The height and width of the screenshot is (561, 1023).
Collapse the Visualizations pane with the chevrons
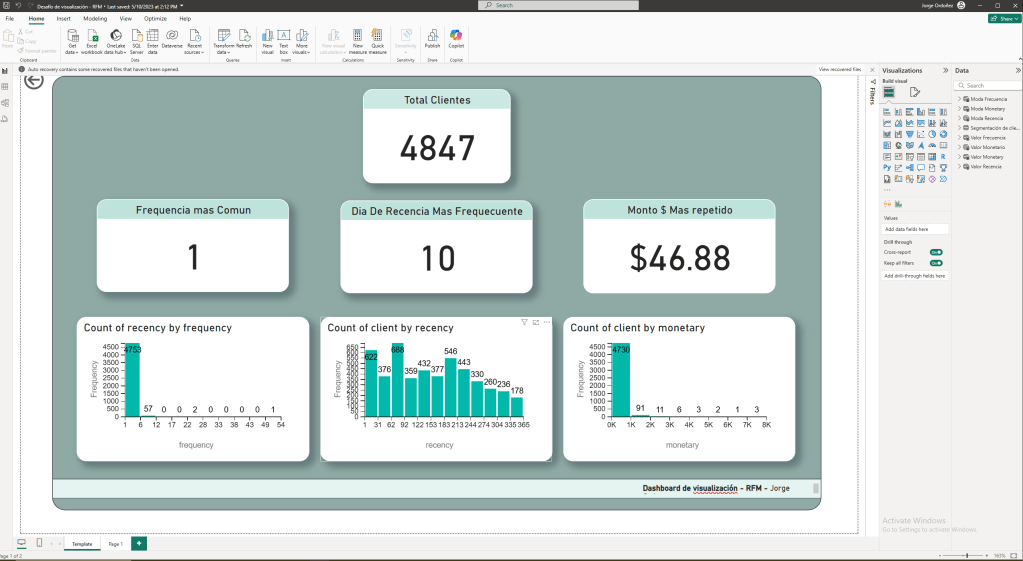click(x=945, y=71)
